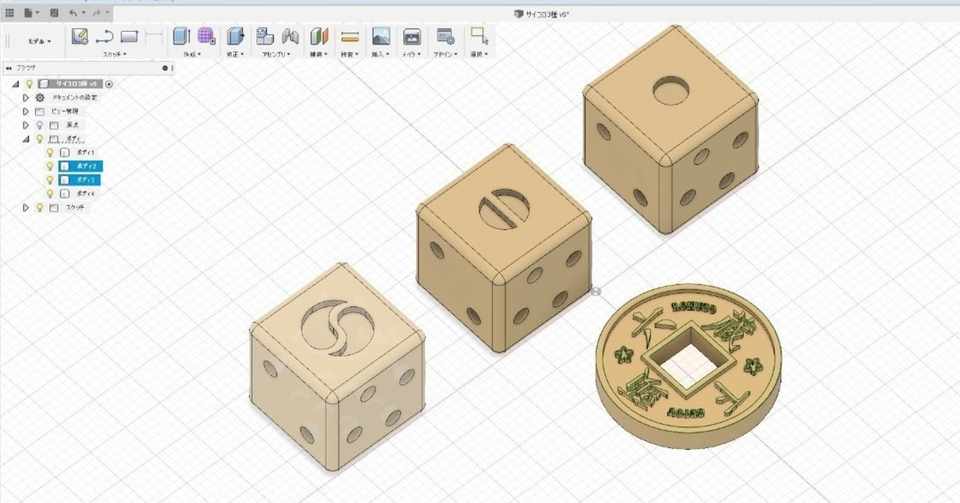Select highlighted ボディ2 in browser tree
The height and width of the screenshot is (503, 960).
click(x=80, y=166)
